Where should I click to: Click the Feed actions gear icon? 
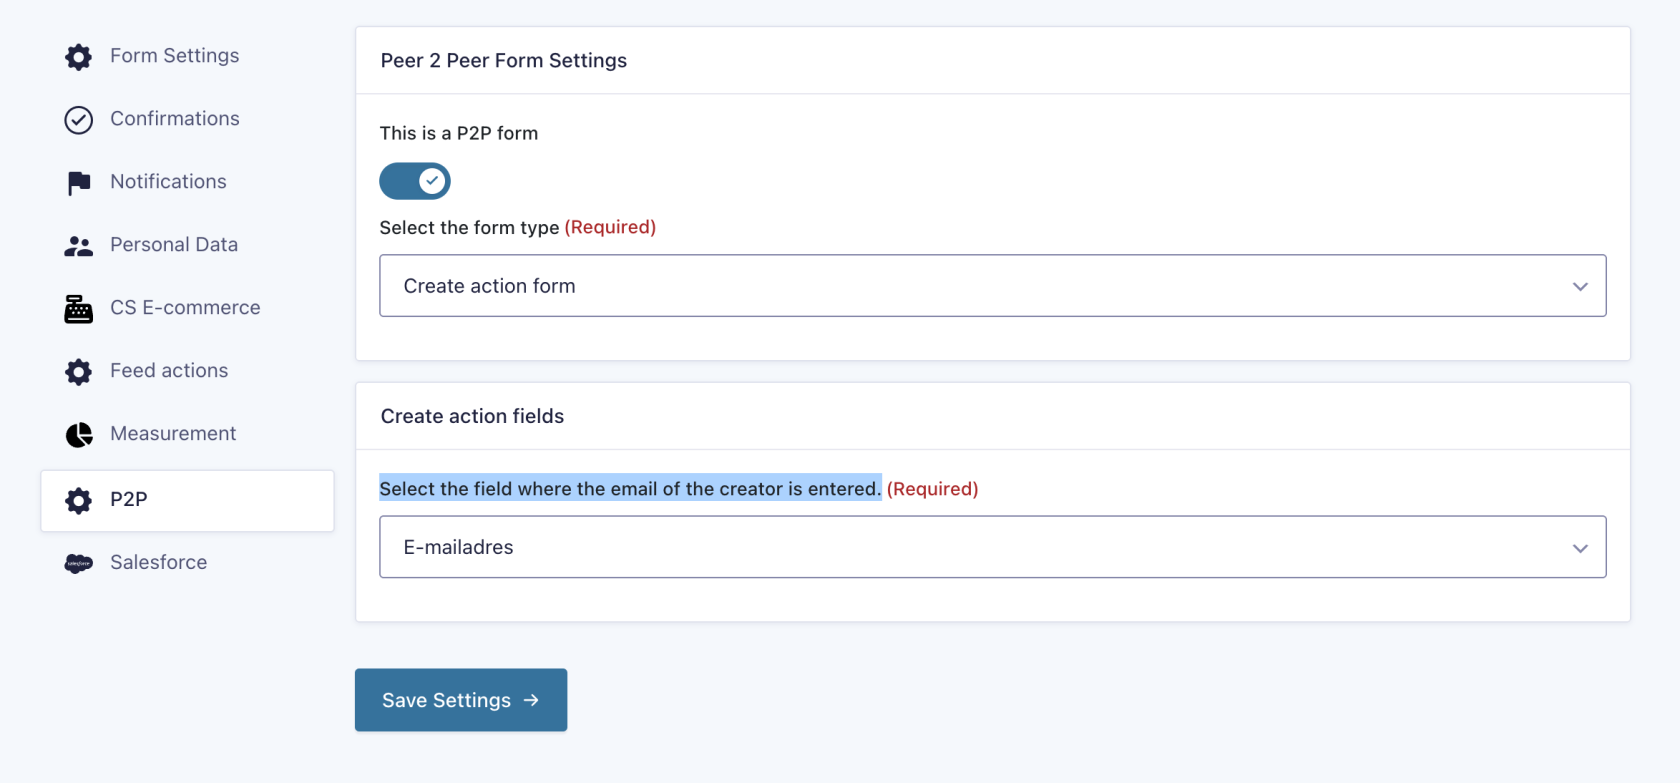[x=78, y=371]
